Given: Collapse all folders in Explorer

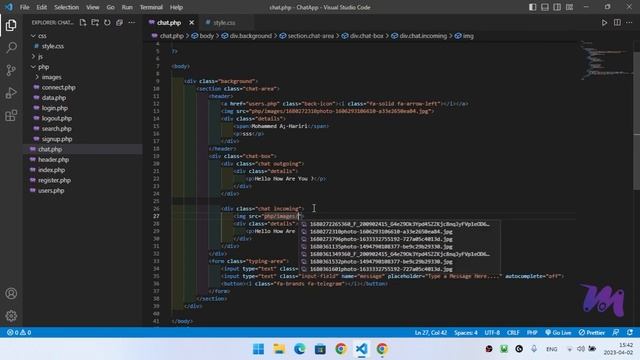Looking at the screenshot, I should pyautogui.click(x=119, y=22).
